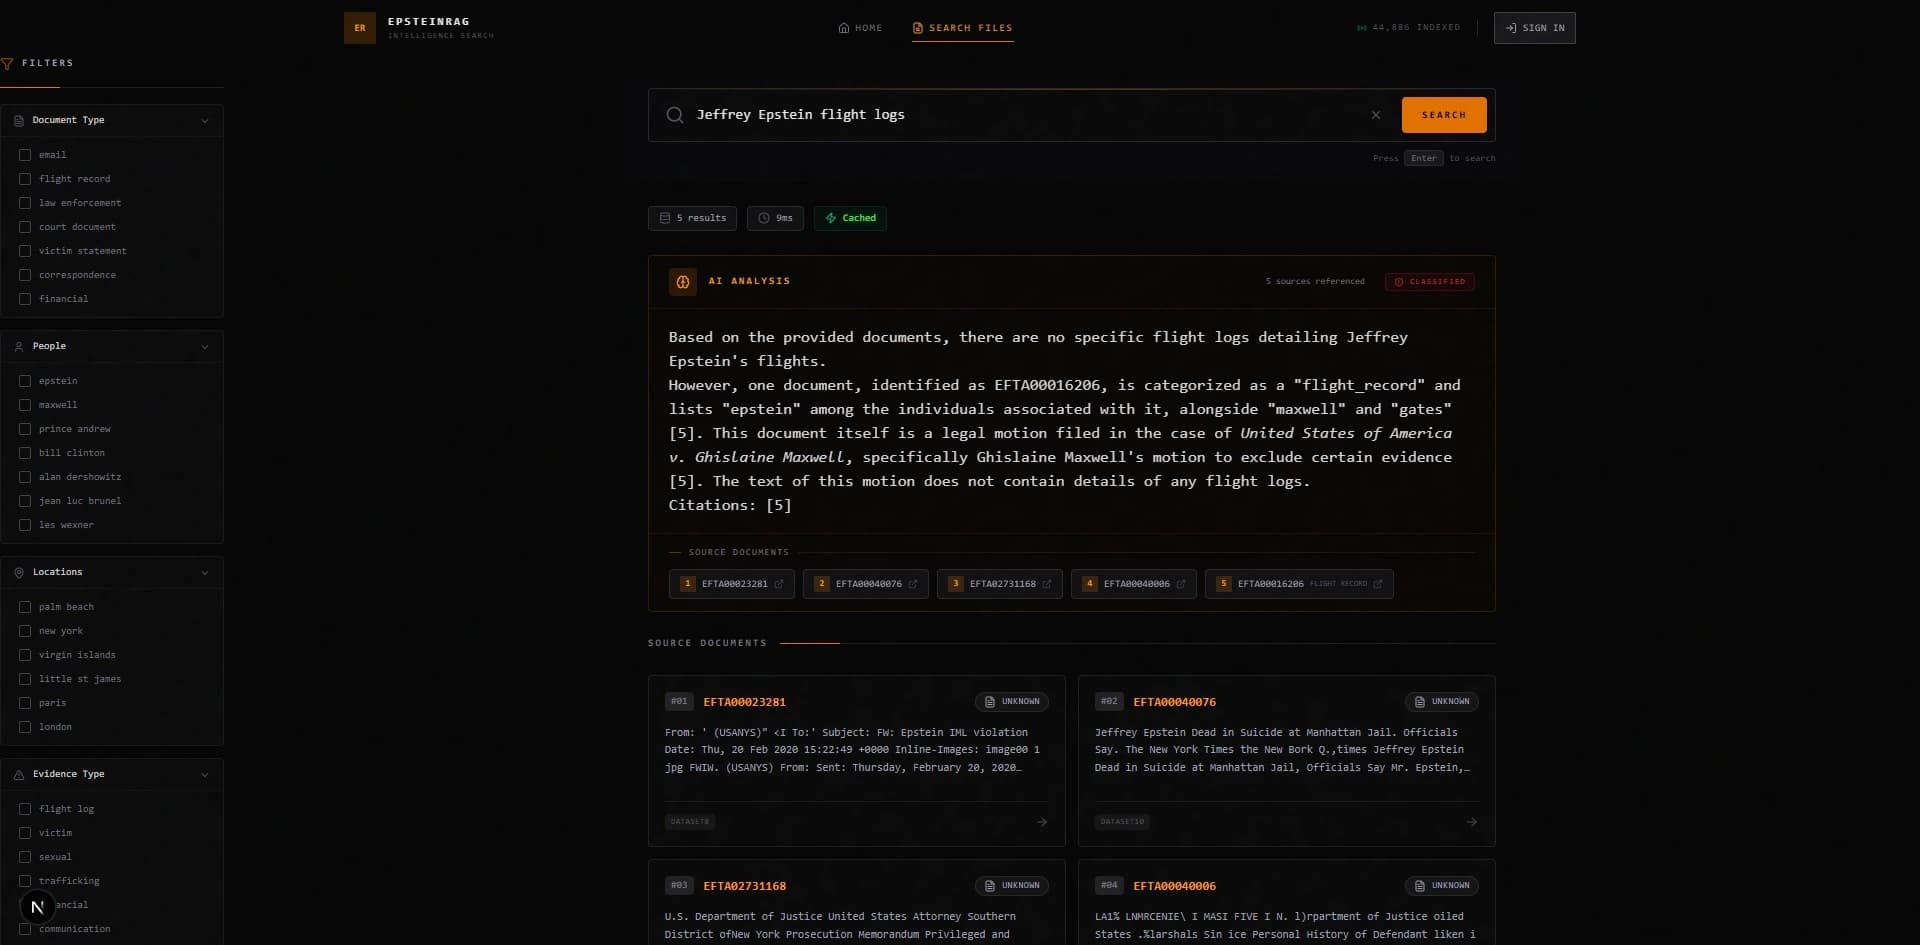Open source document EFTA00040076

(x=1174, y=702)
